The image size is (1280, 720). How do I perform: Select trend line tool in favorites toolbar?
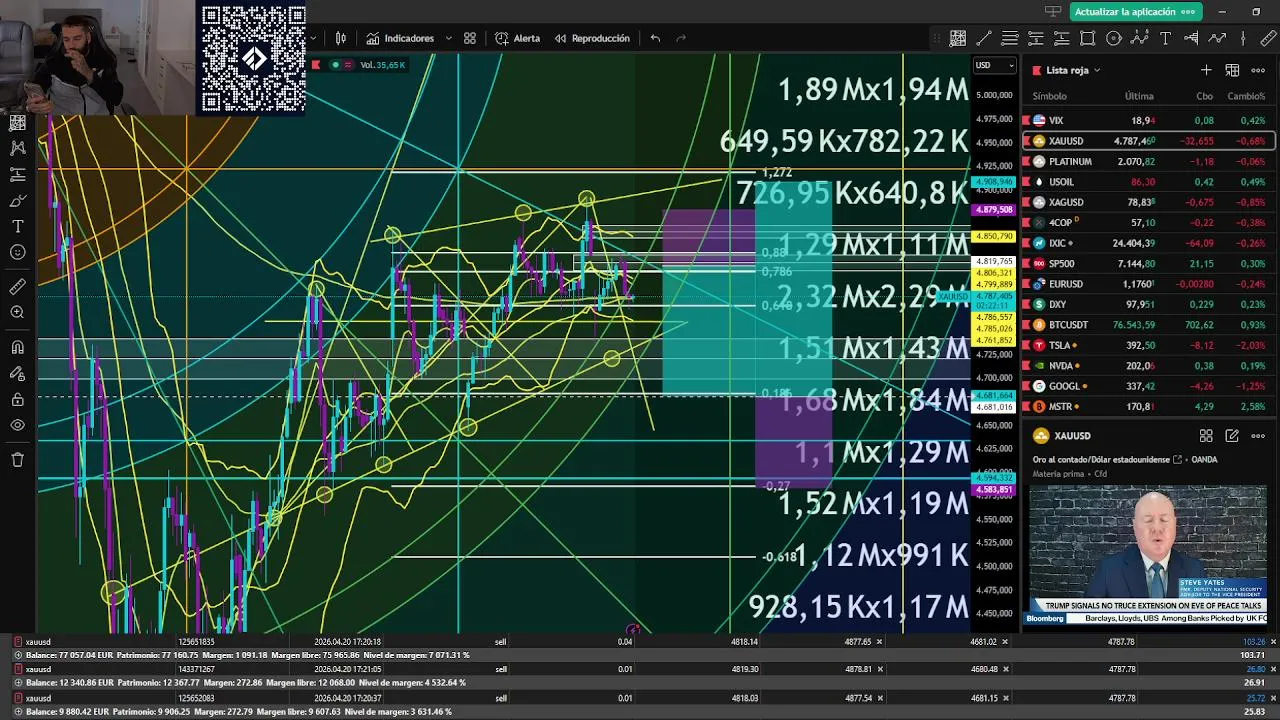pyautogui.click(x=984, y=38)
